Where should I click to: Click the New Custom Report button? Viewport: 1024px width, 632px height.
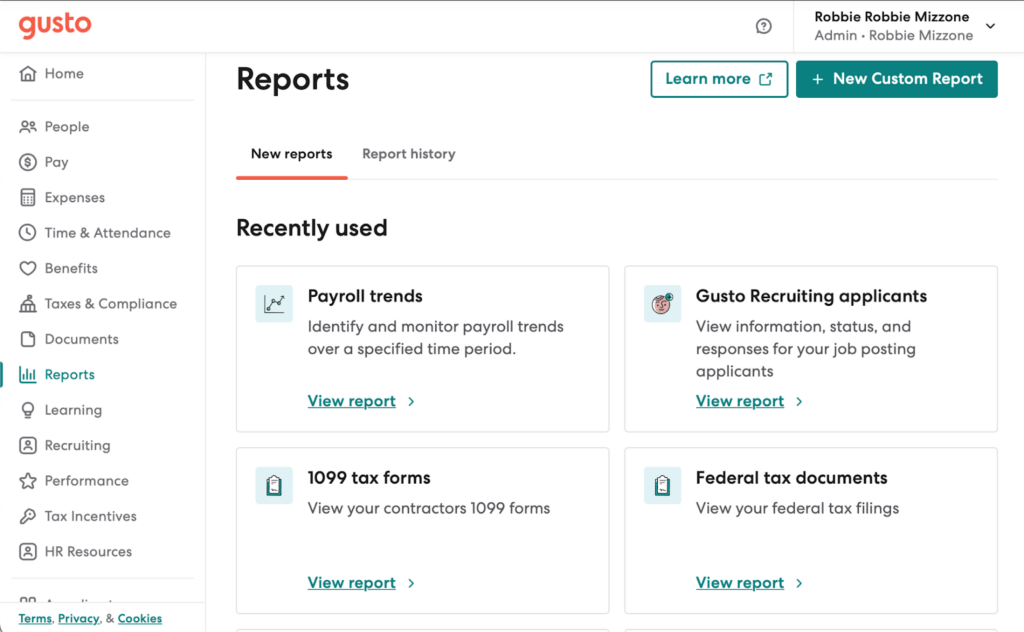click(x=896, y=78)
